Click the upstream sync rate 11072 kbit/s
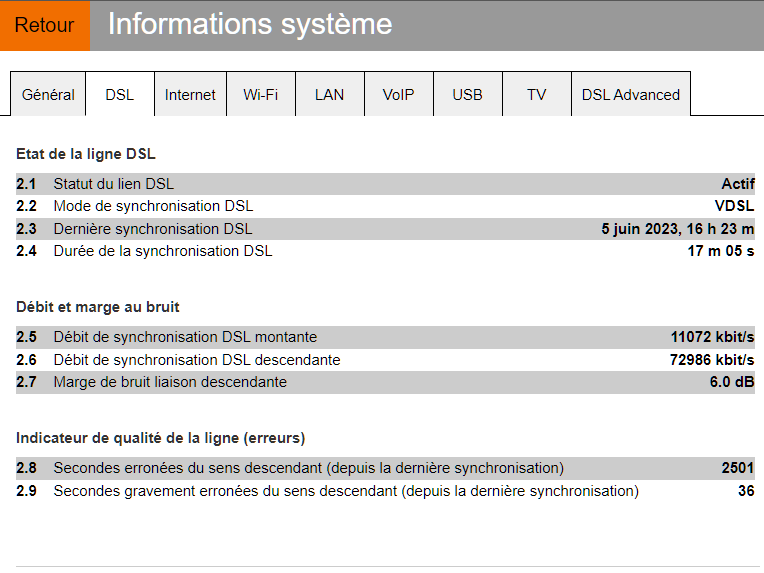Screen dimensions: 764x573 click(x=712, y=337)
